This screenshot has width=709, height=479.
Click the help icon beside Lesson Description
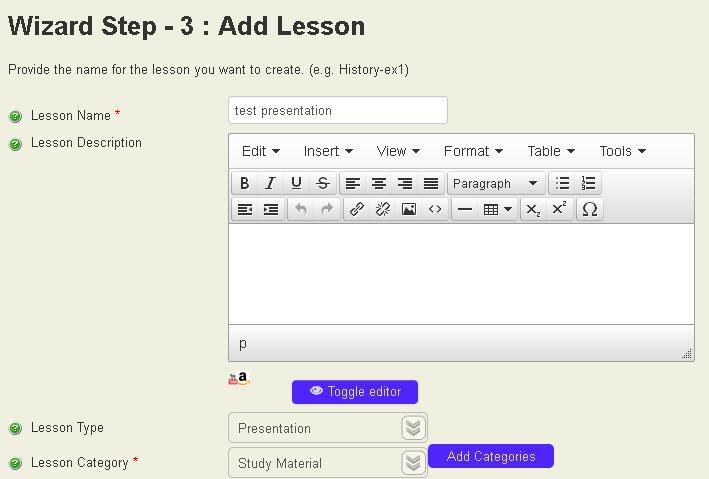click(x=15, y=144)
